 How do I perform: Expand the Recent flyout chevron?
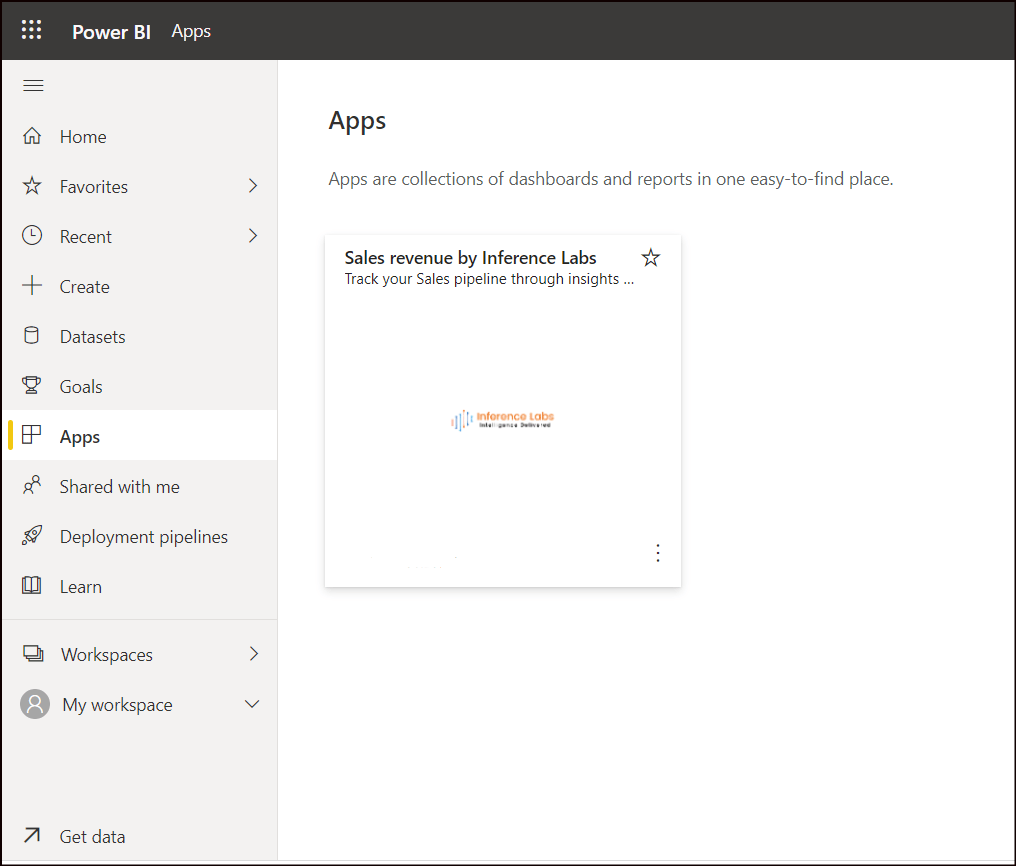(253, 236)
